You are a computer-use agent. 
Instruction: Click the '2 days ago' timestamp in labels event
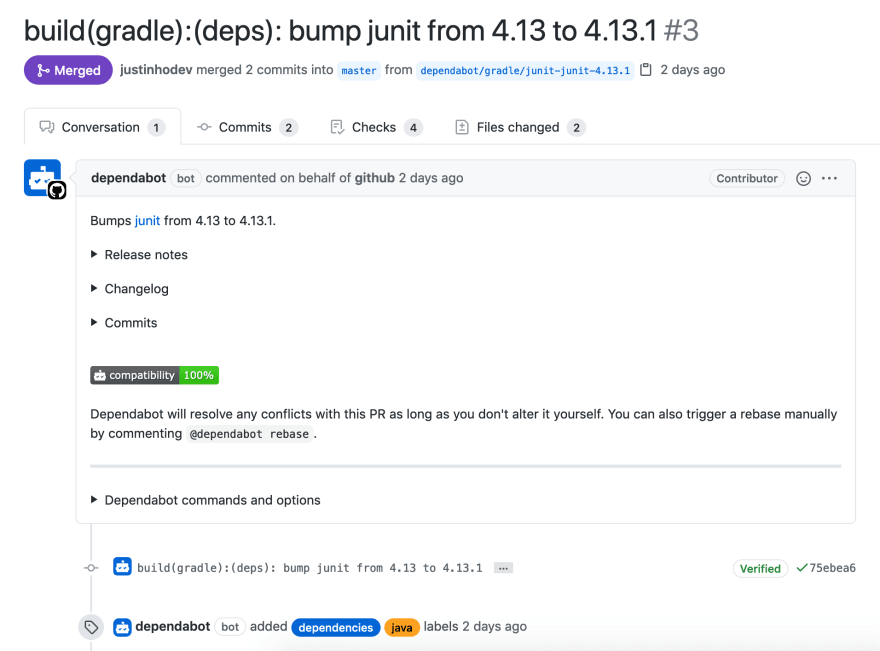pyautogui.click(x=494, y=626)
